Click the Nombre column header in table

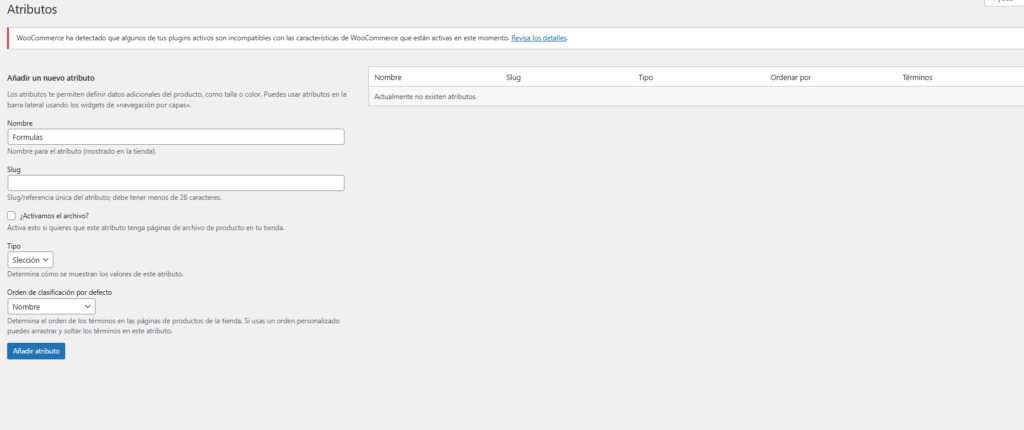click(x=388, y=77)
